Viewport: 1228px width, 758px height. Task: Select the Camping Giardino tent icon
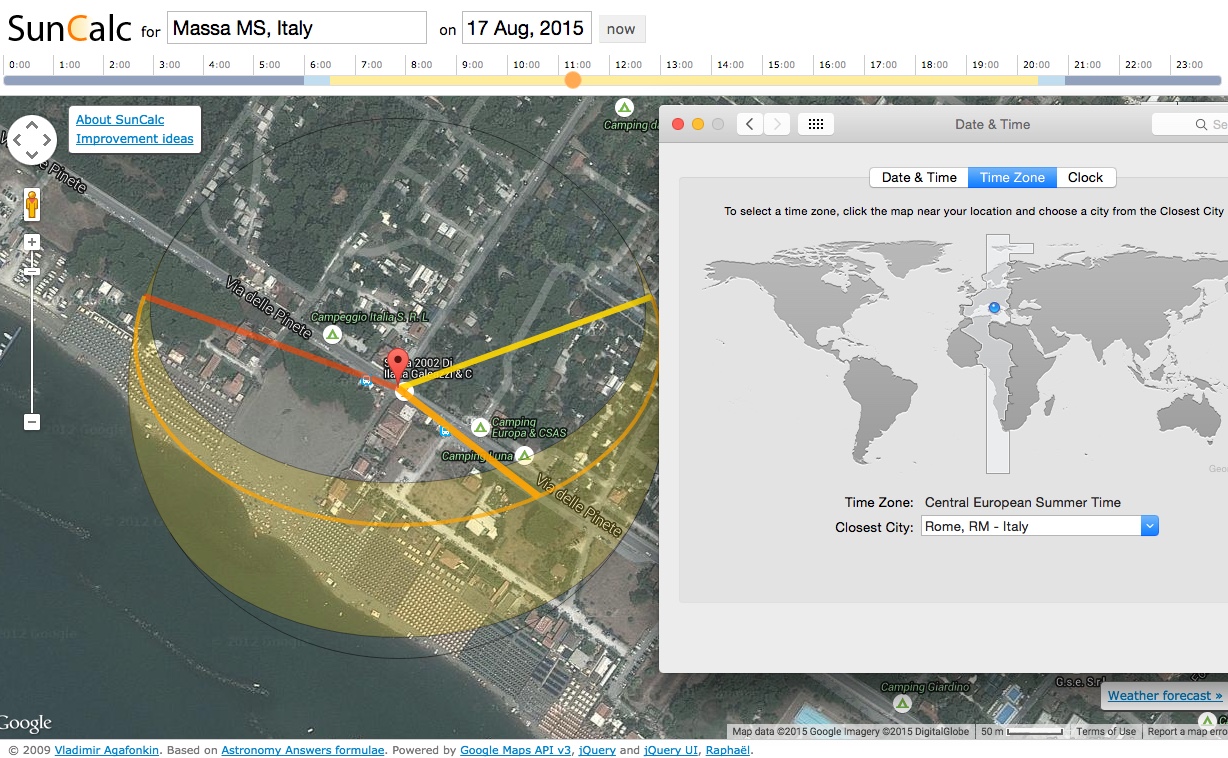point(902,703)
